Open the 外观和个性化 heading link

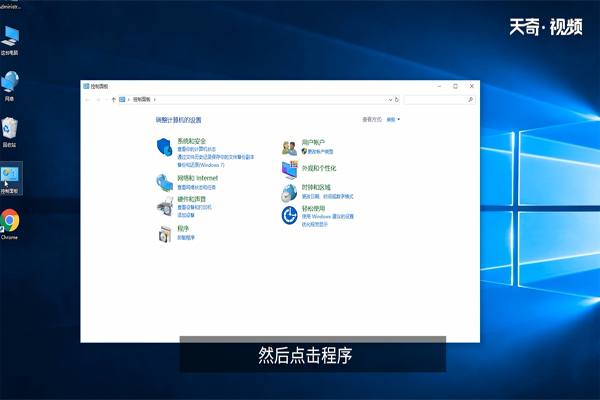[319, 168]
